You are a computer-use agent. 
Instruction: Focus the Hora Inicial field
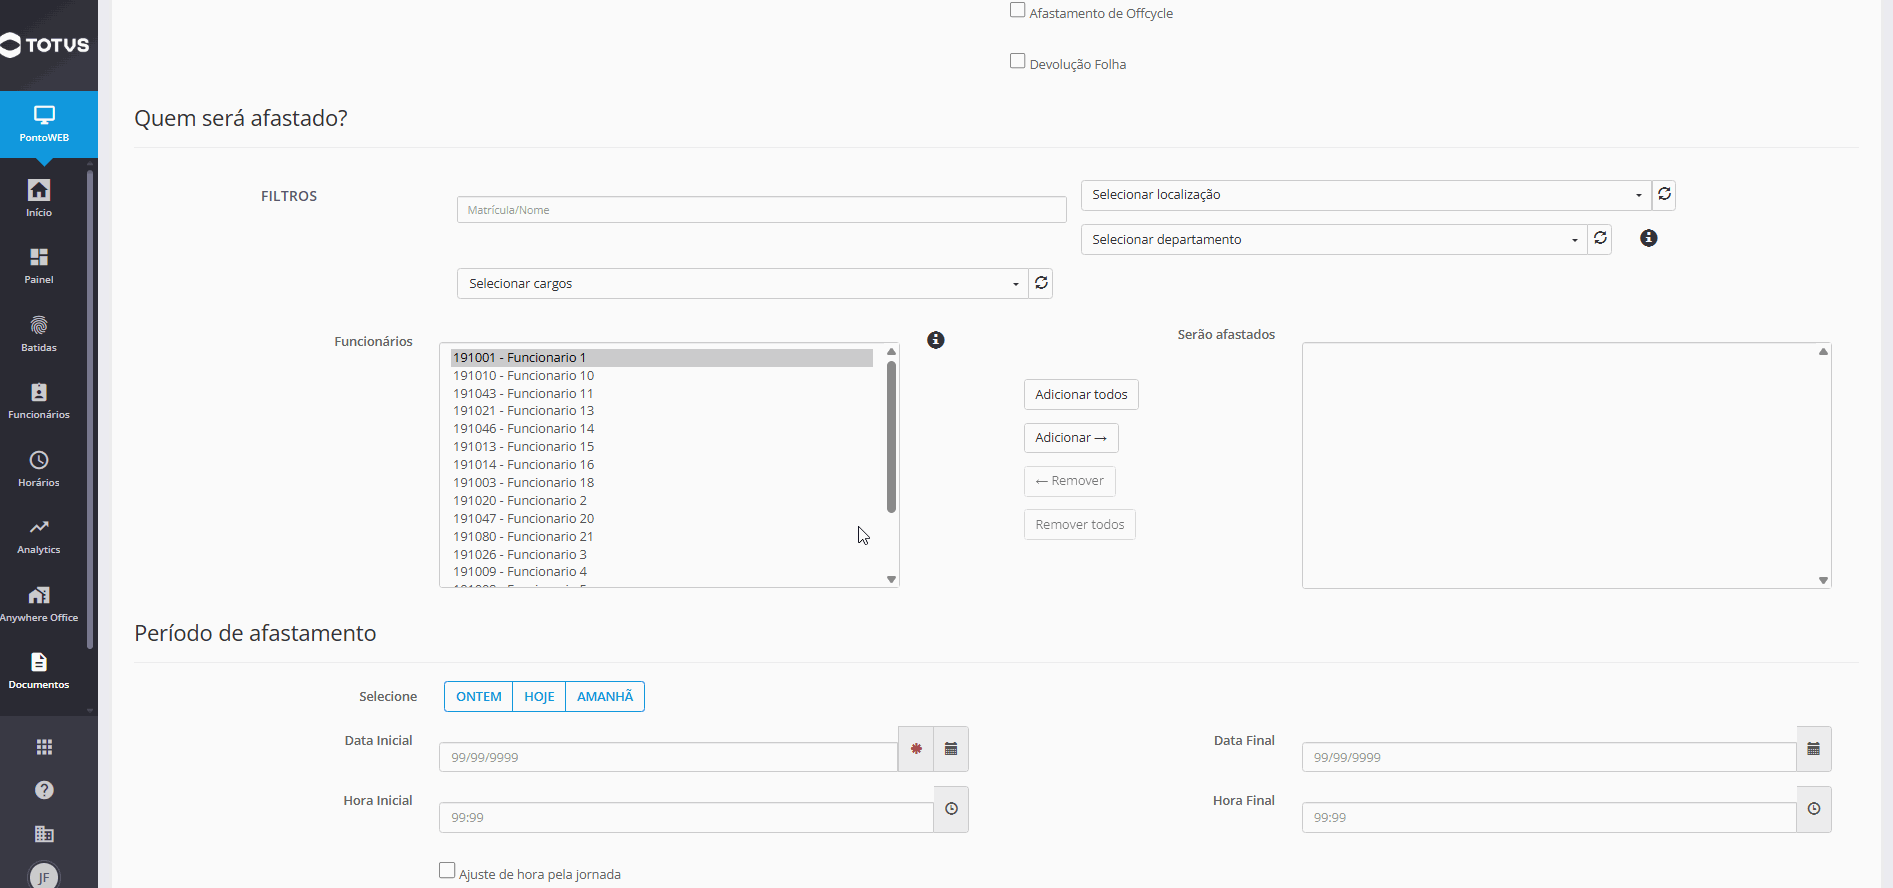coord(687,817)
